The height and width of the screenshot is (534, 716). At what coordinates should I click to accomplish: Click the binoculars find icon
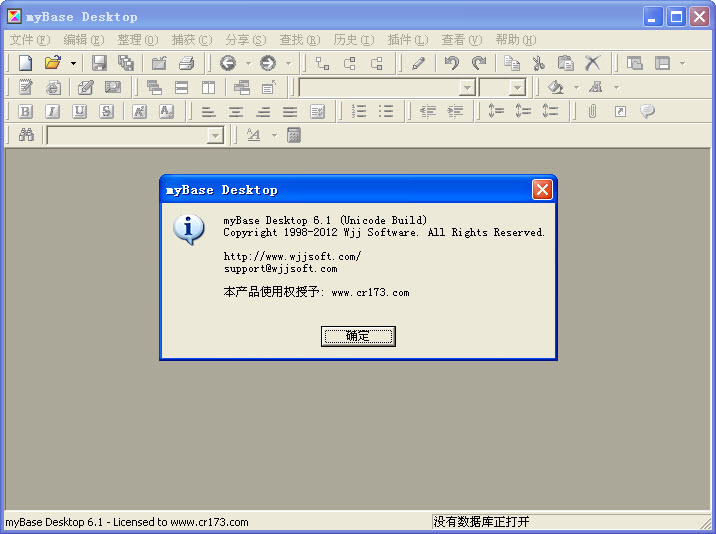click(x=26, y=135)
